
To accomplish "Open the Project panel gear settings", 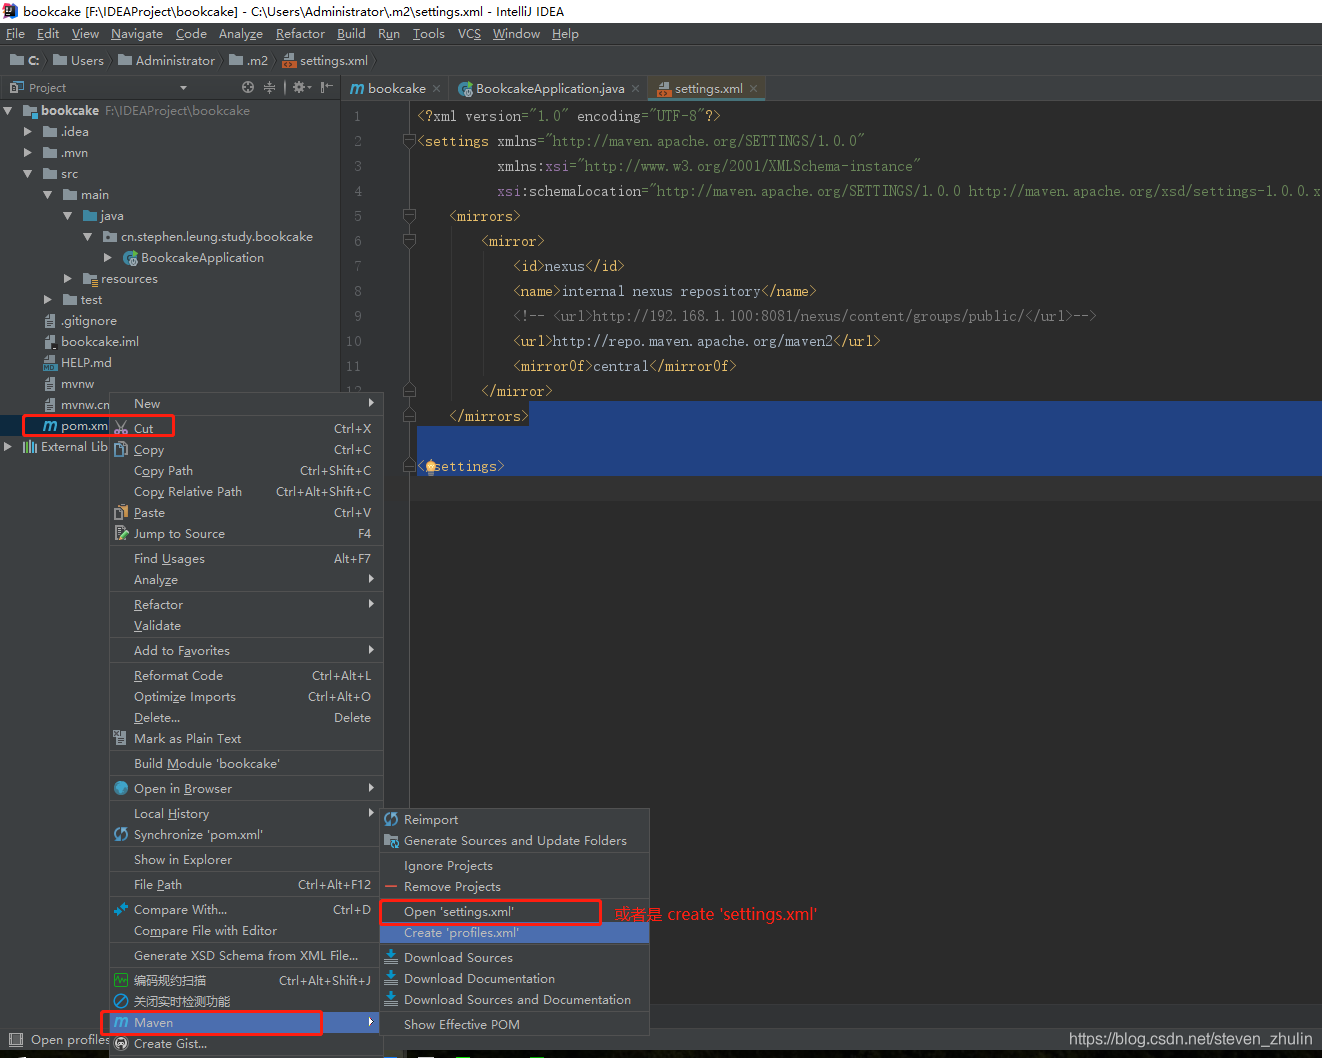I will (x=299, y=88).
